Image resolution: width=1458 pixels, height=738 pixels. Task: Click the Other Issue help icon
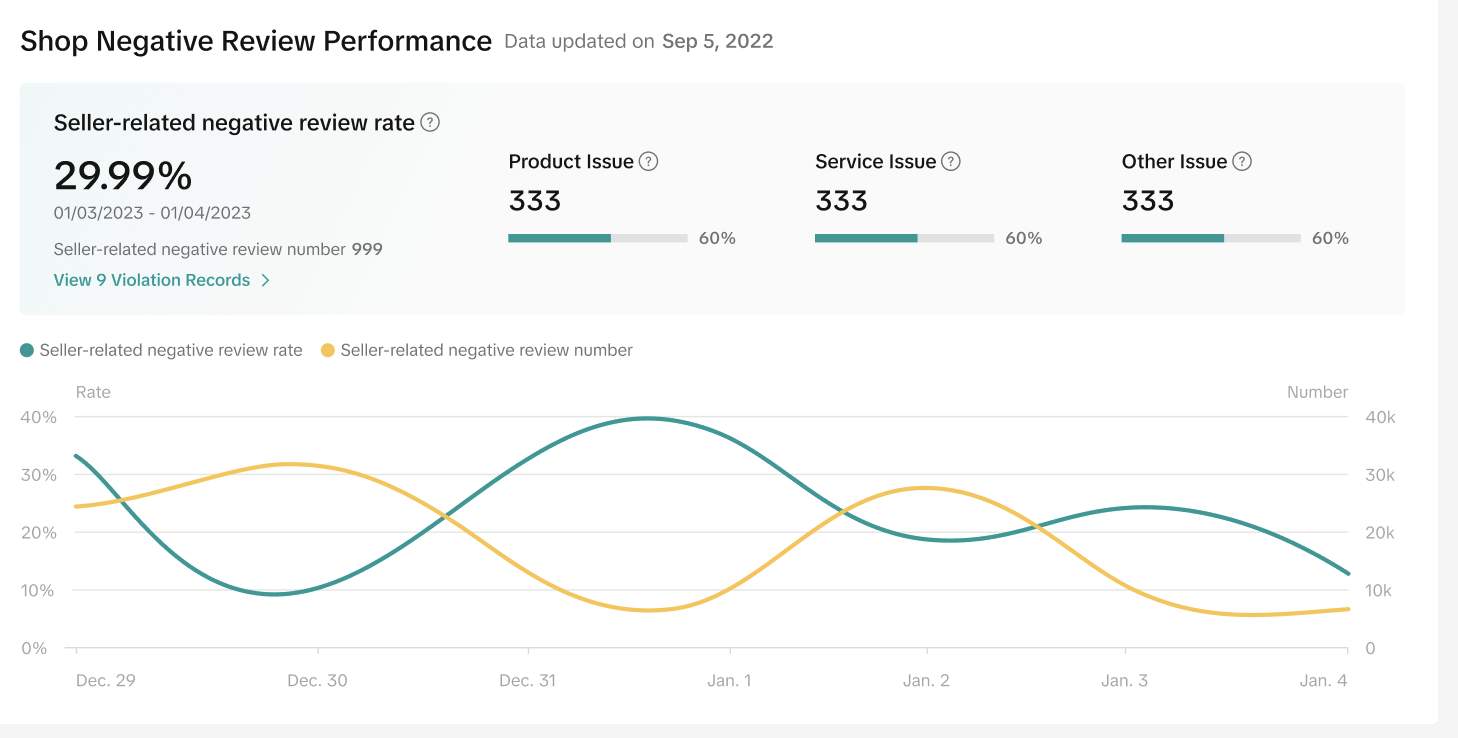[x=1242, y=162]
